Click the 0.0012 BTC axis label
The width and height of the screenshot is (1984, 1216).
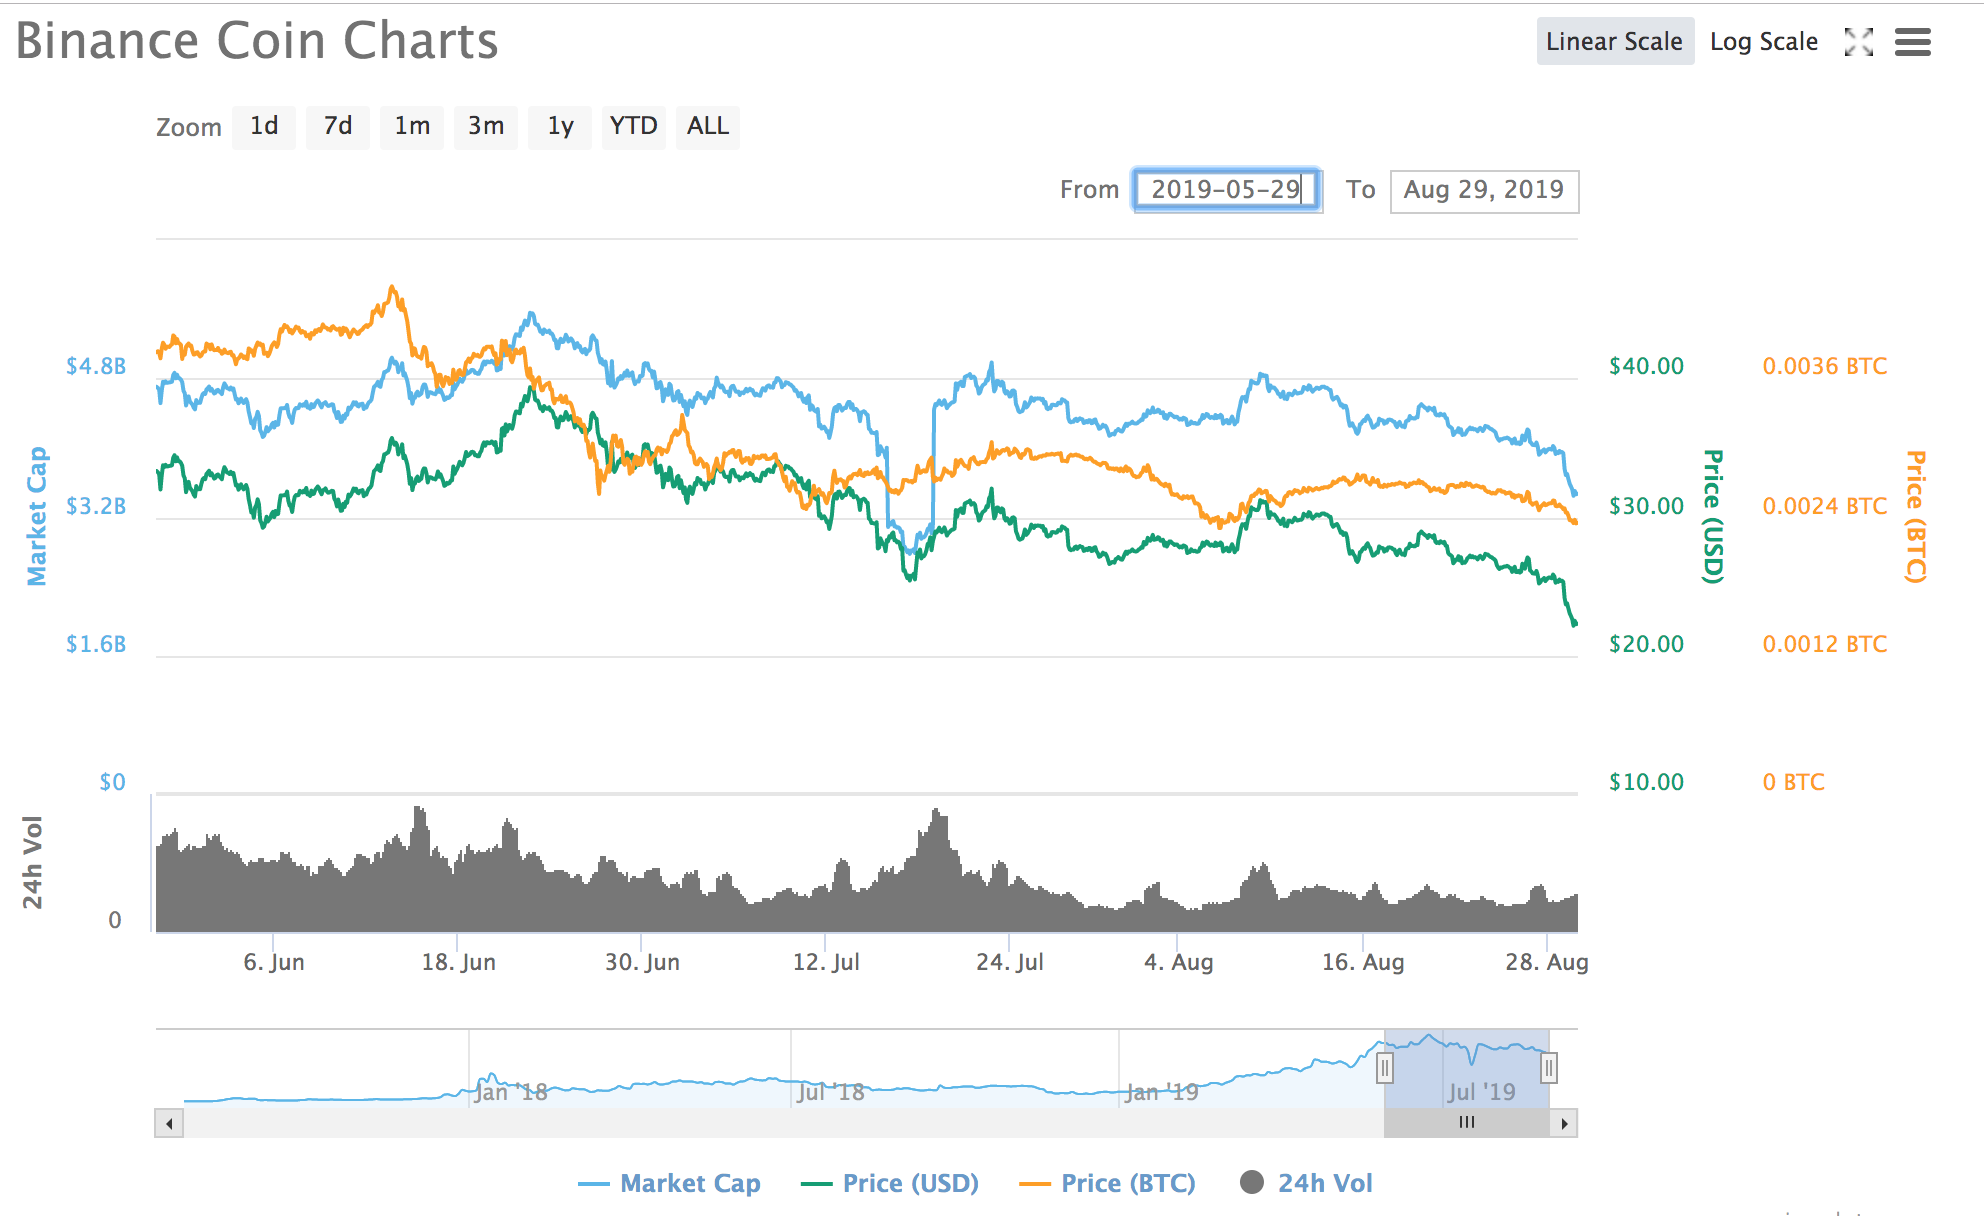coord(1825,644)
